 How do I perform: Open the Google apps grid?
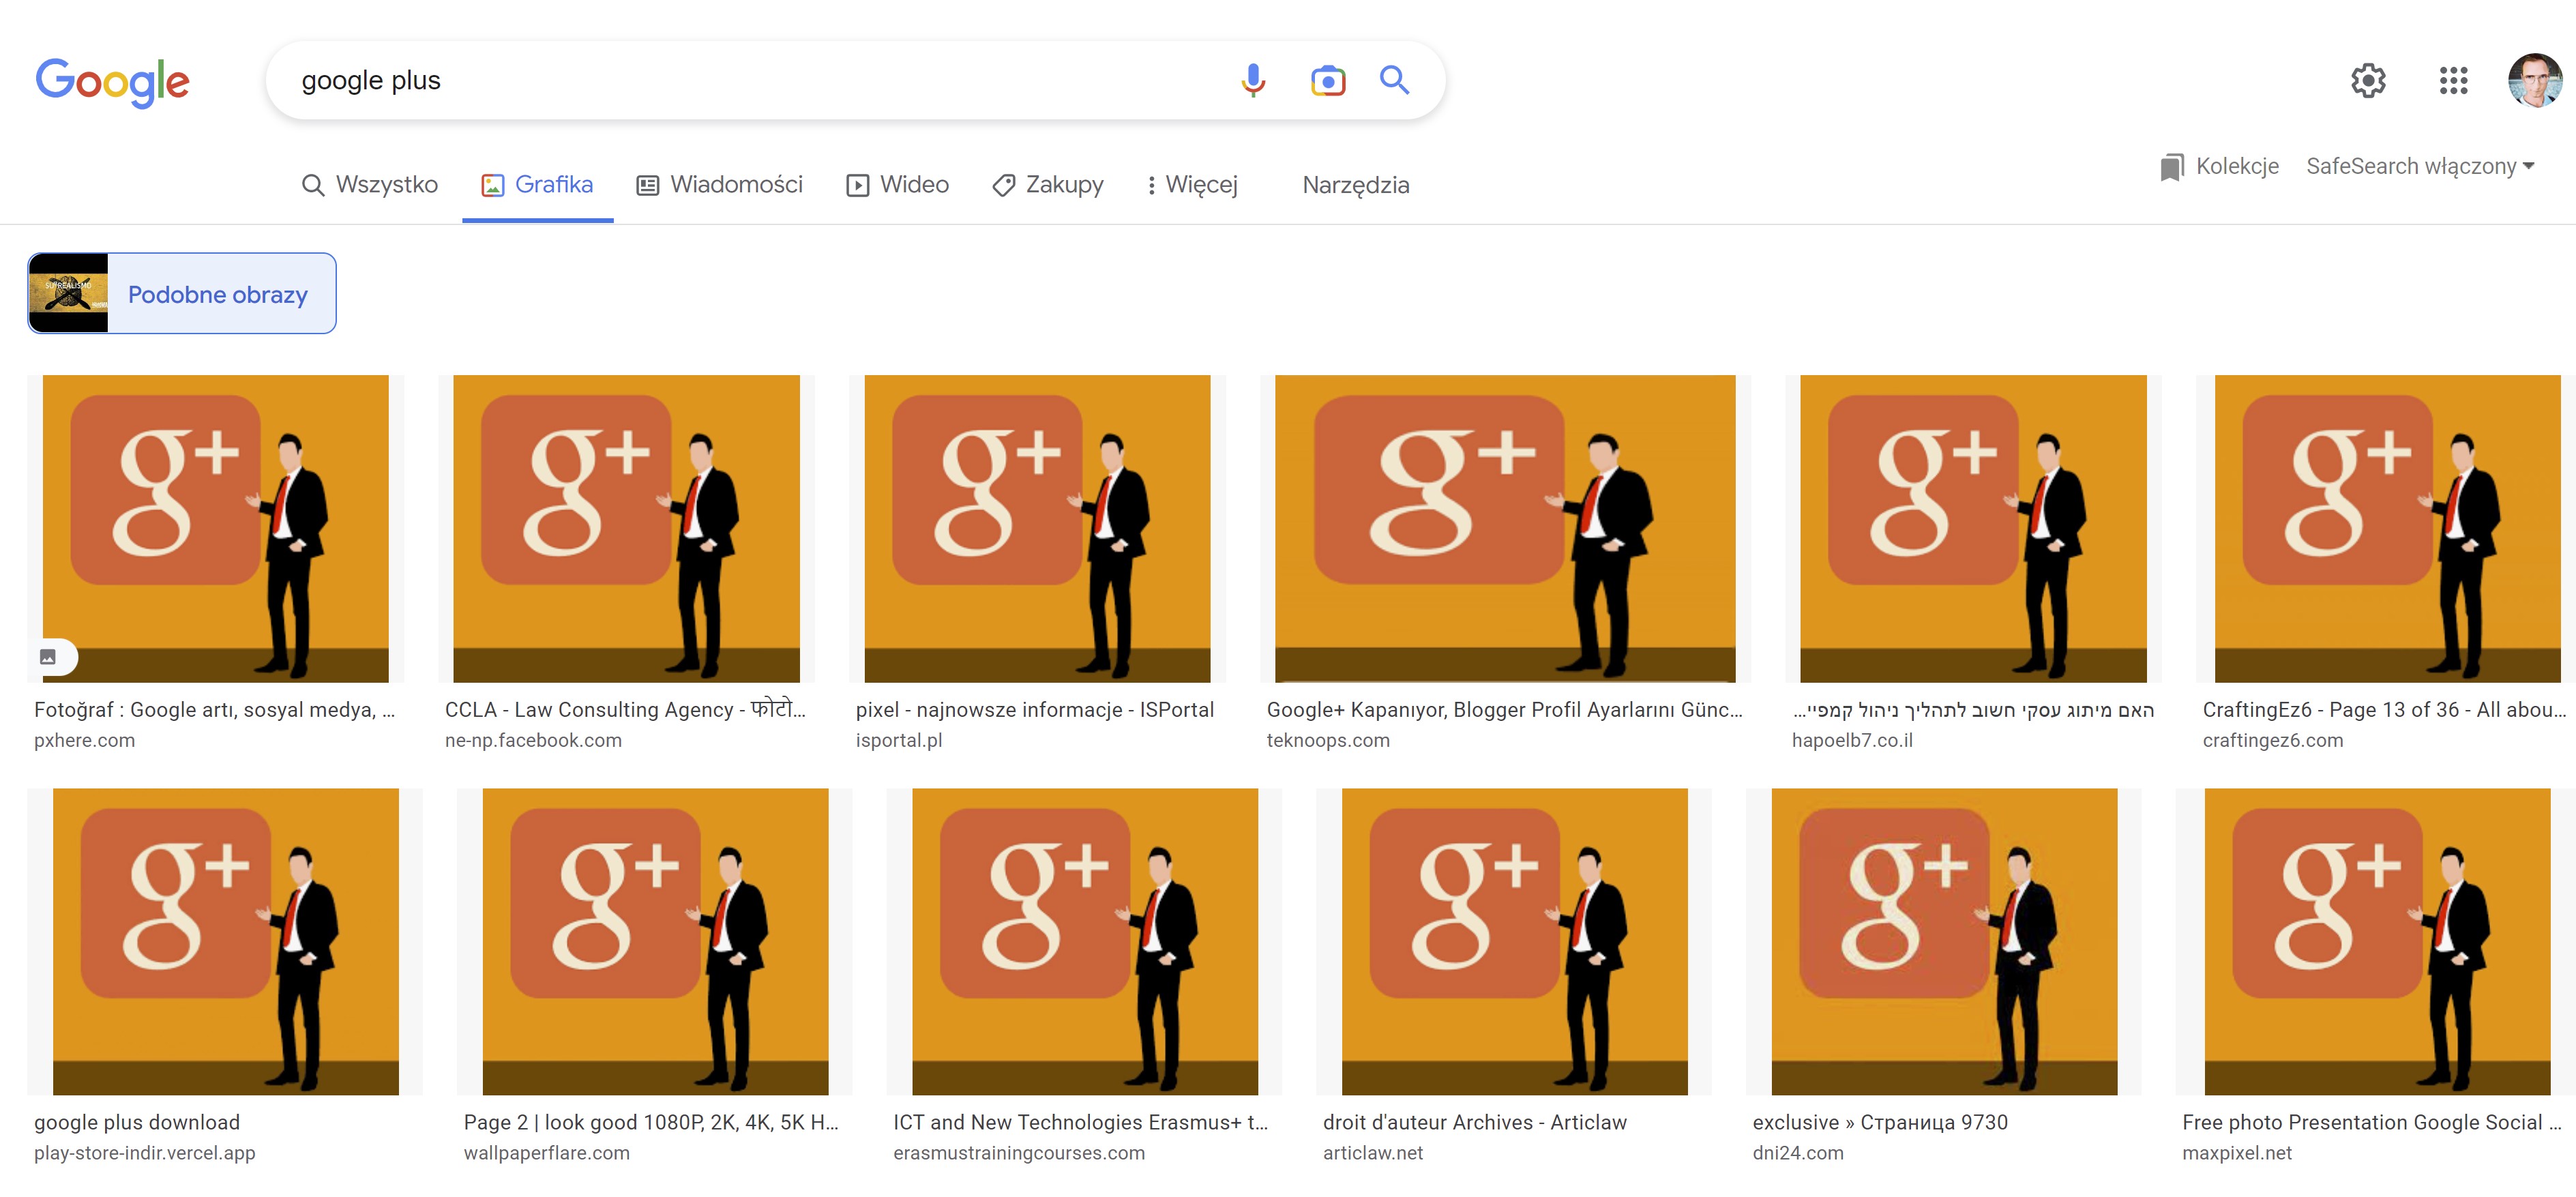pyautogui.click(x=2453, y=80)
